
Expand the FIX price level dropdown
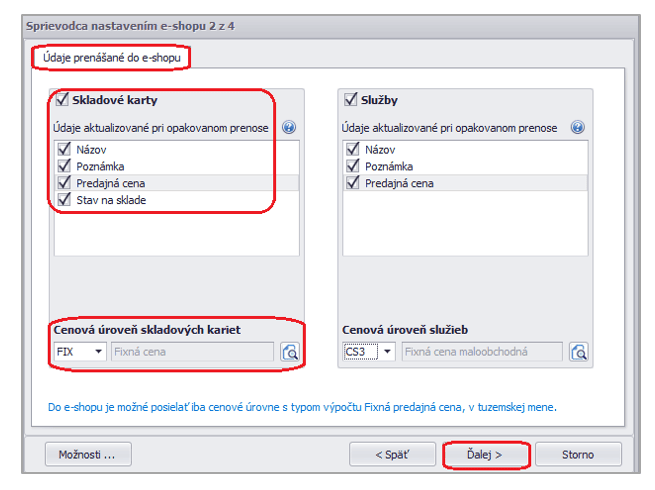(98, 352)
